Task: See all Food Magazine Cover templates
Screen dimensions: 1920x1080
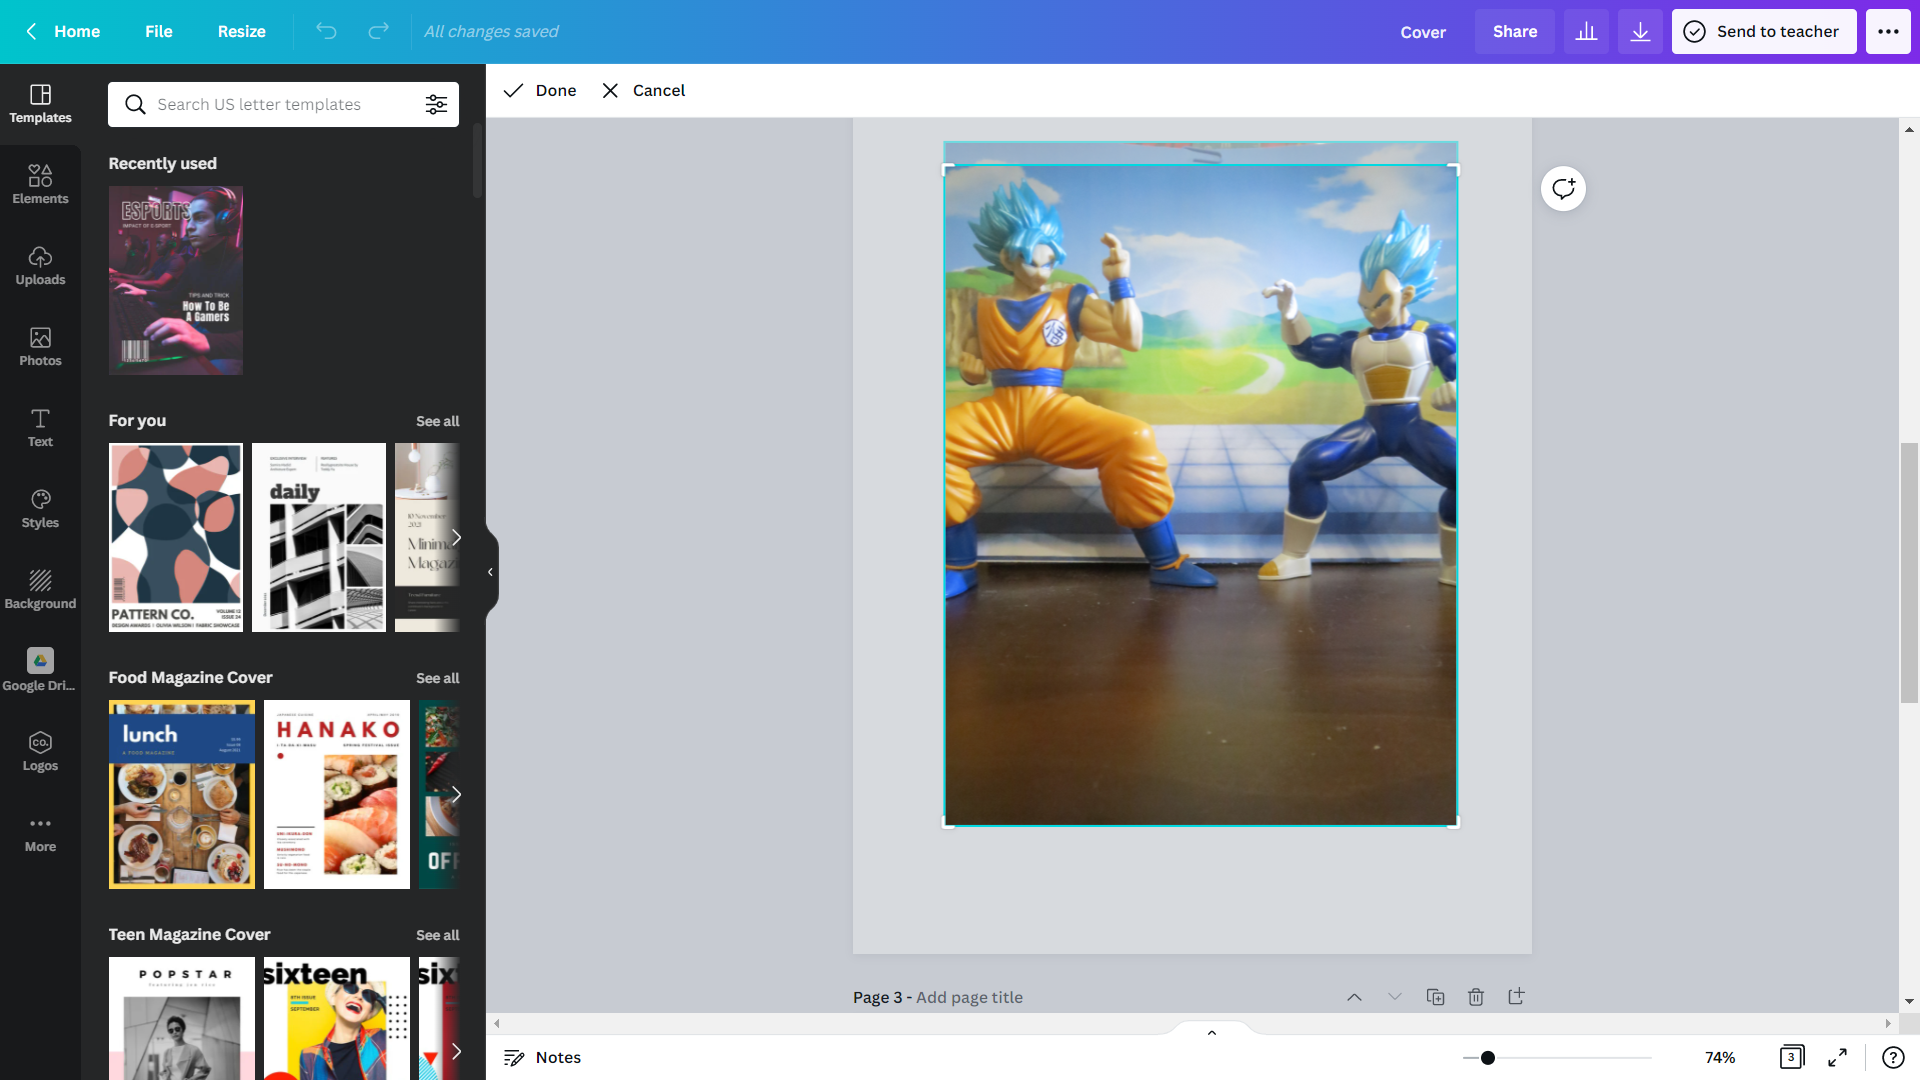Action: click(437, 678)
